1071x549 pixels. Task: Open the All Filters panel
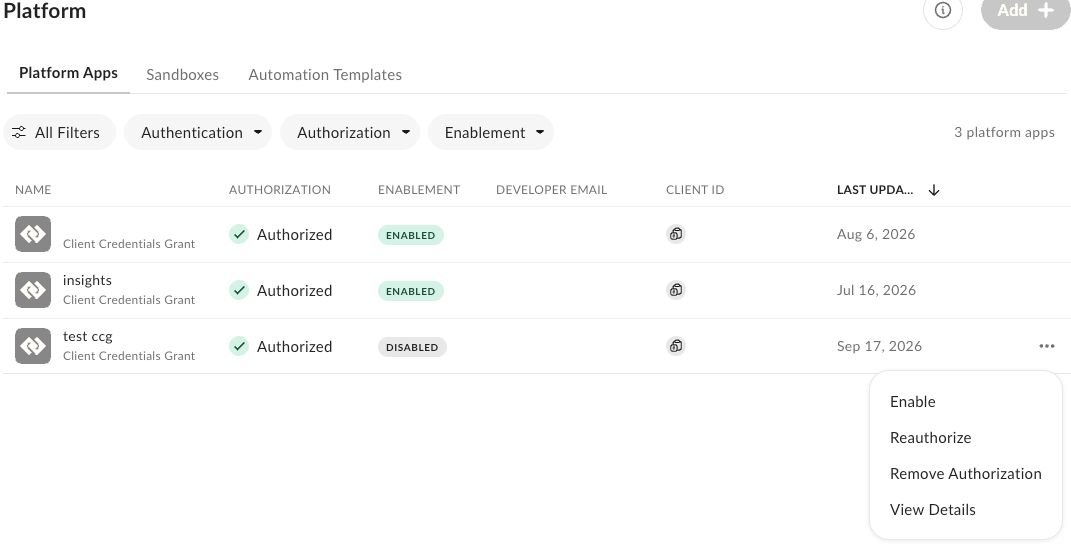(59, 132)
